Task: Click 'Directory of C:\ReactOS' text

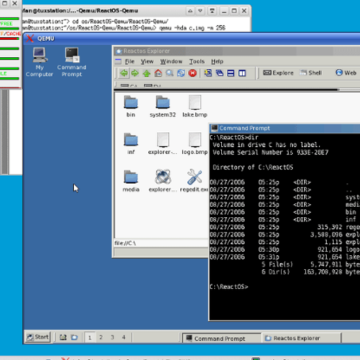Action: point(253,167)
